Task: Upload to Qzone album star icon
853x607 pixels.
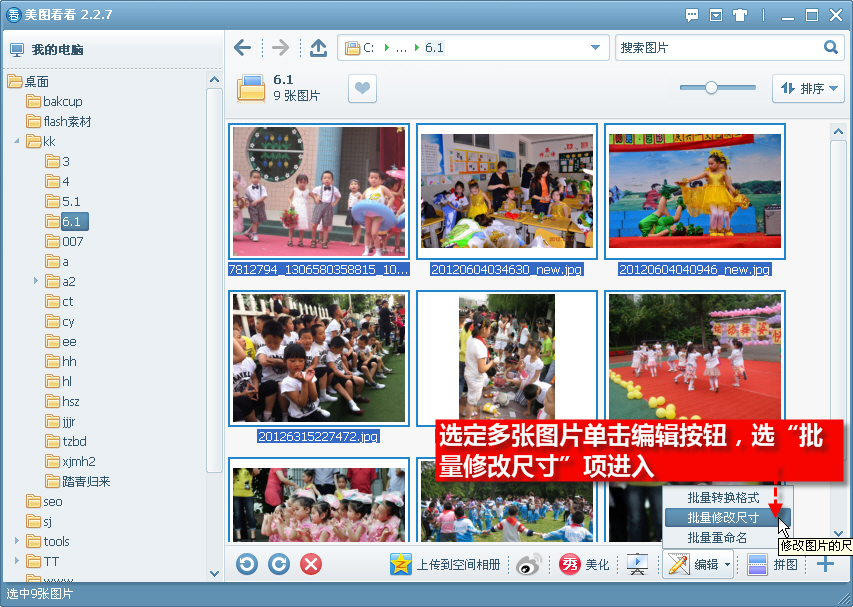Action: (401, 564)
